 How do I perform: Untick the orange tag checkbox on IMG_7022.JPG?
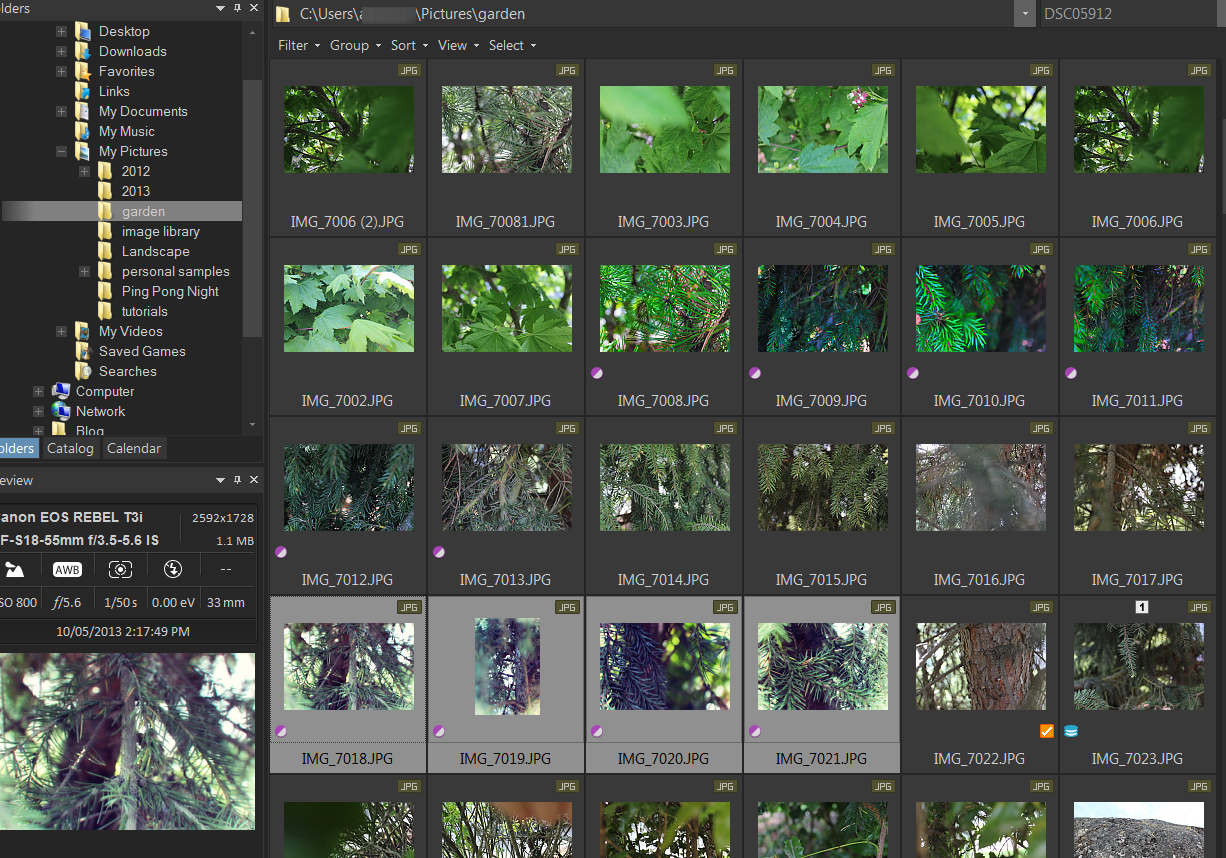pyautogui.click(x=1047, y=731)
